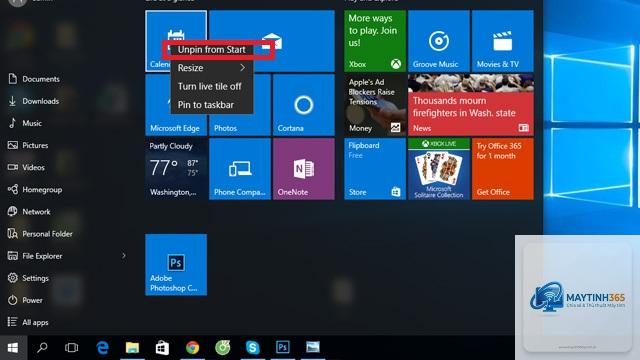Open the green circular taskbar app icon

point(222,348)
